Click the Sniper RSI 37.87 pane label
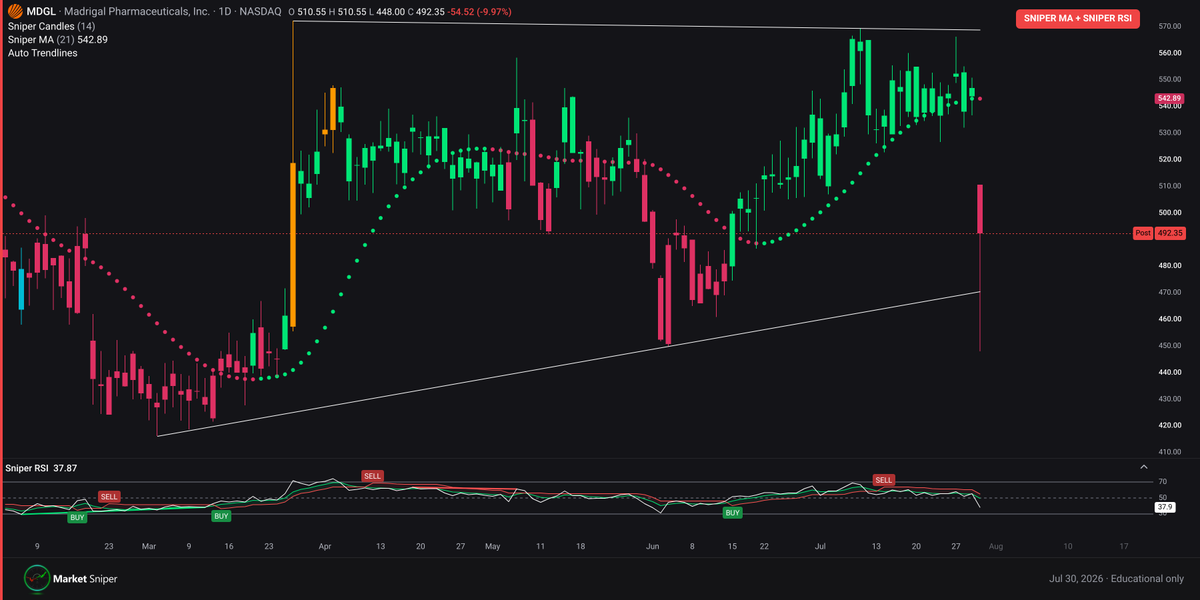Viewport: 1200px width, 600px height. (x=42, y=468)
